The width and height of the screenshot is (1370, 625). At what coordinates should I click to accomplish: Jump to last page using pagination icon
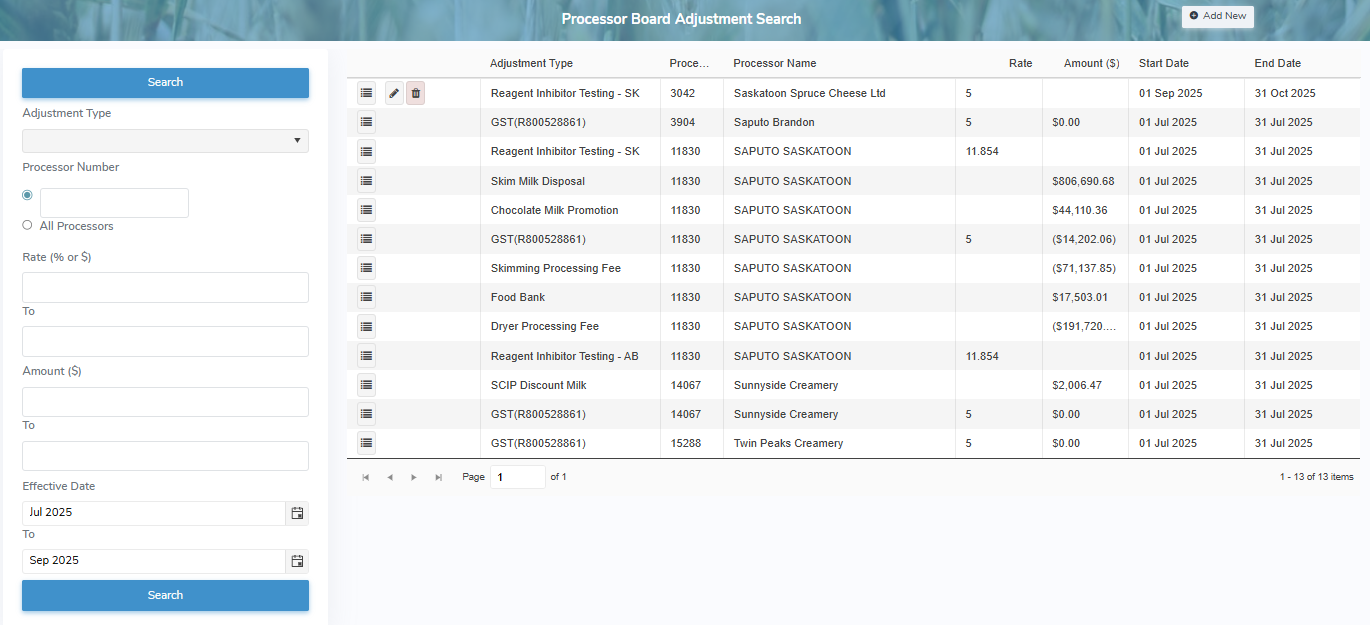coord(438,477)
